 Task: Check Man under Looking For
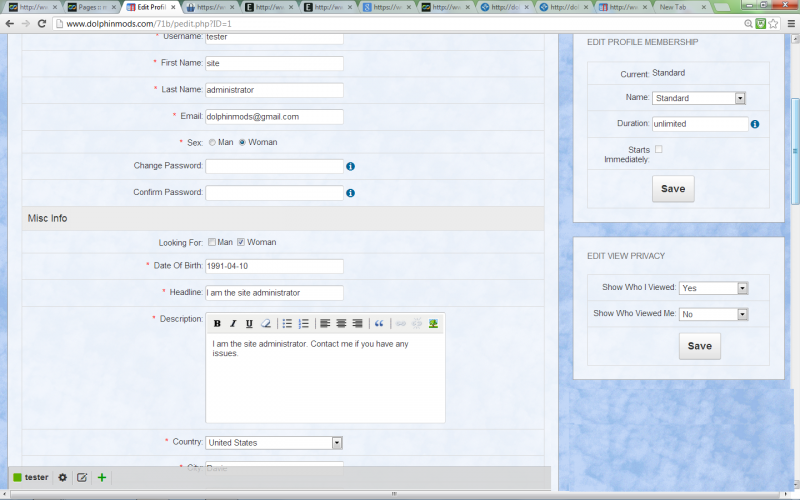pyautogui.click(x=212, y=242)
